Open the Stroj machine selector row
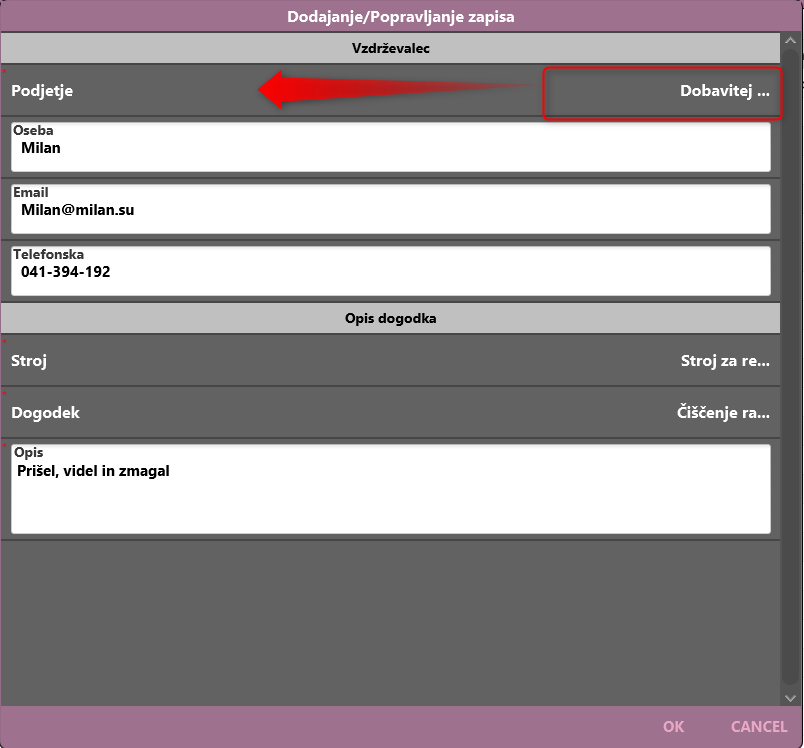Viewport: 804px width, 748px height. [390, 360]
